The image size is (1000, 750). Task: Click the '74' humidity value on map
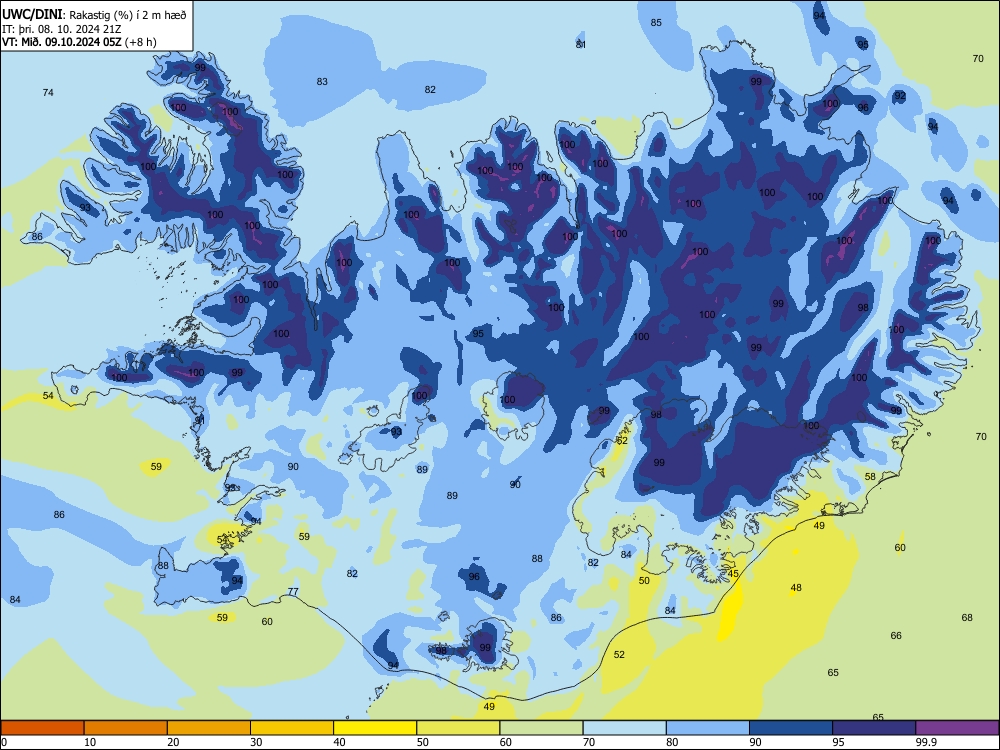(x=48, y=92)
